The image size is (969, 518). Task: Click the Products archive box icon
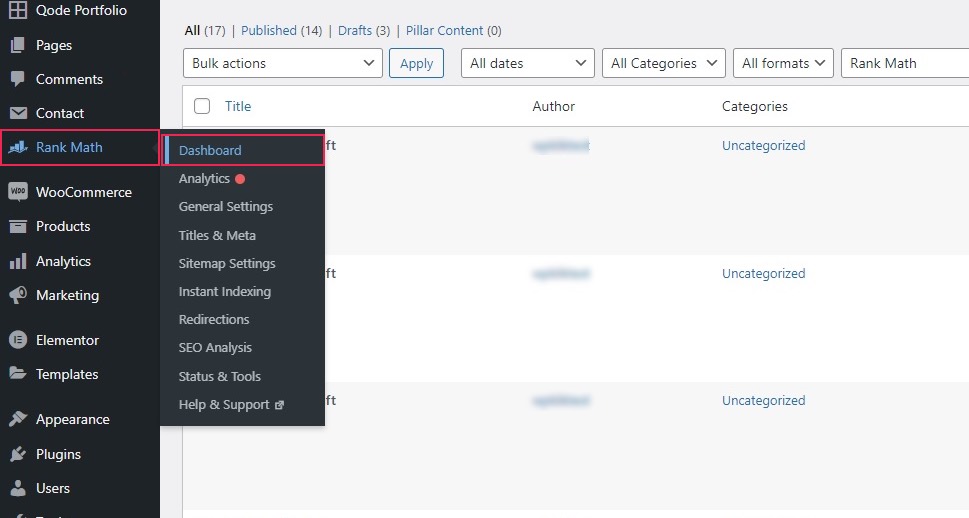click(x=18, y=226)
